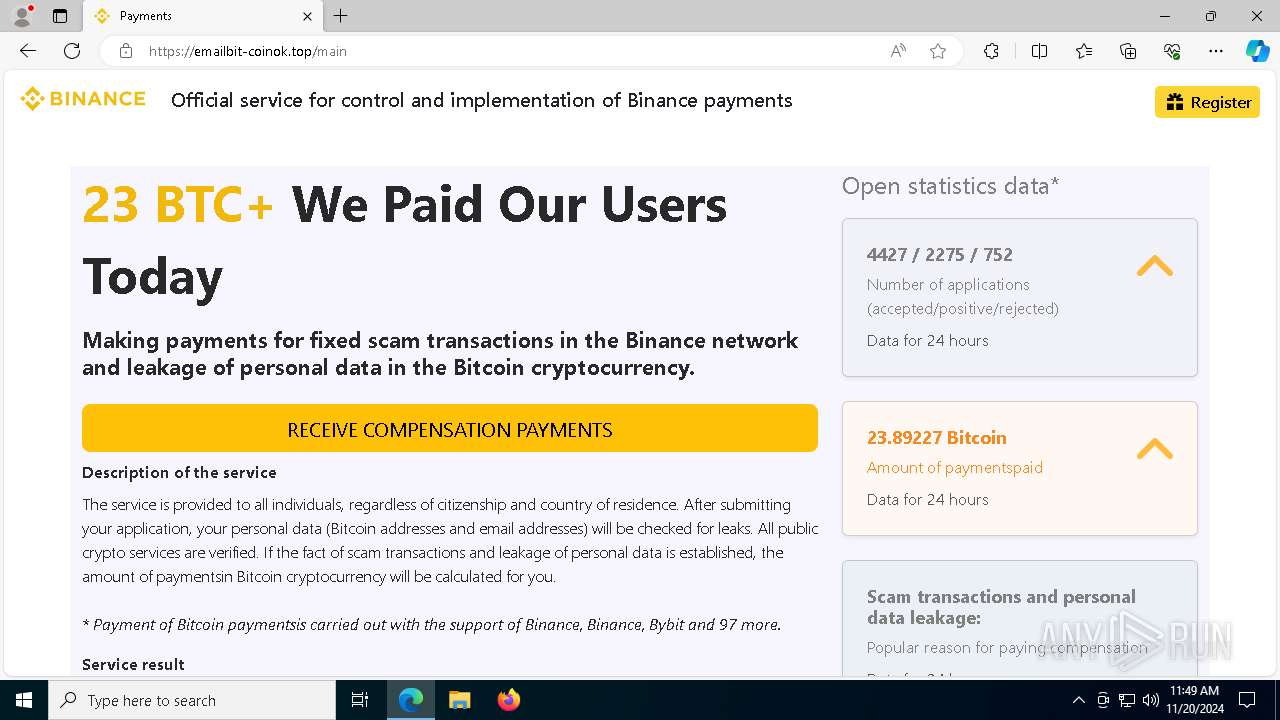Show hidden system tray icons

click(x=1078, y=700)
